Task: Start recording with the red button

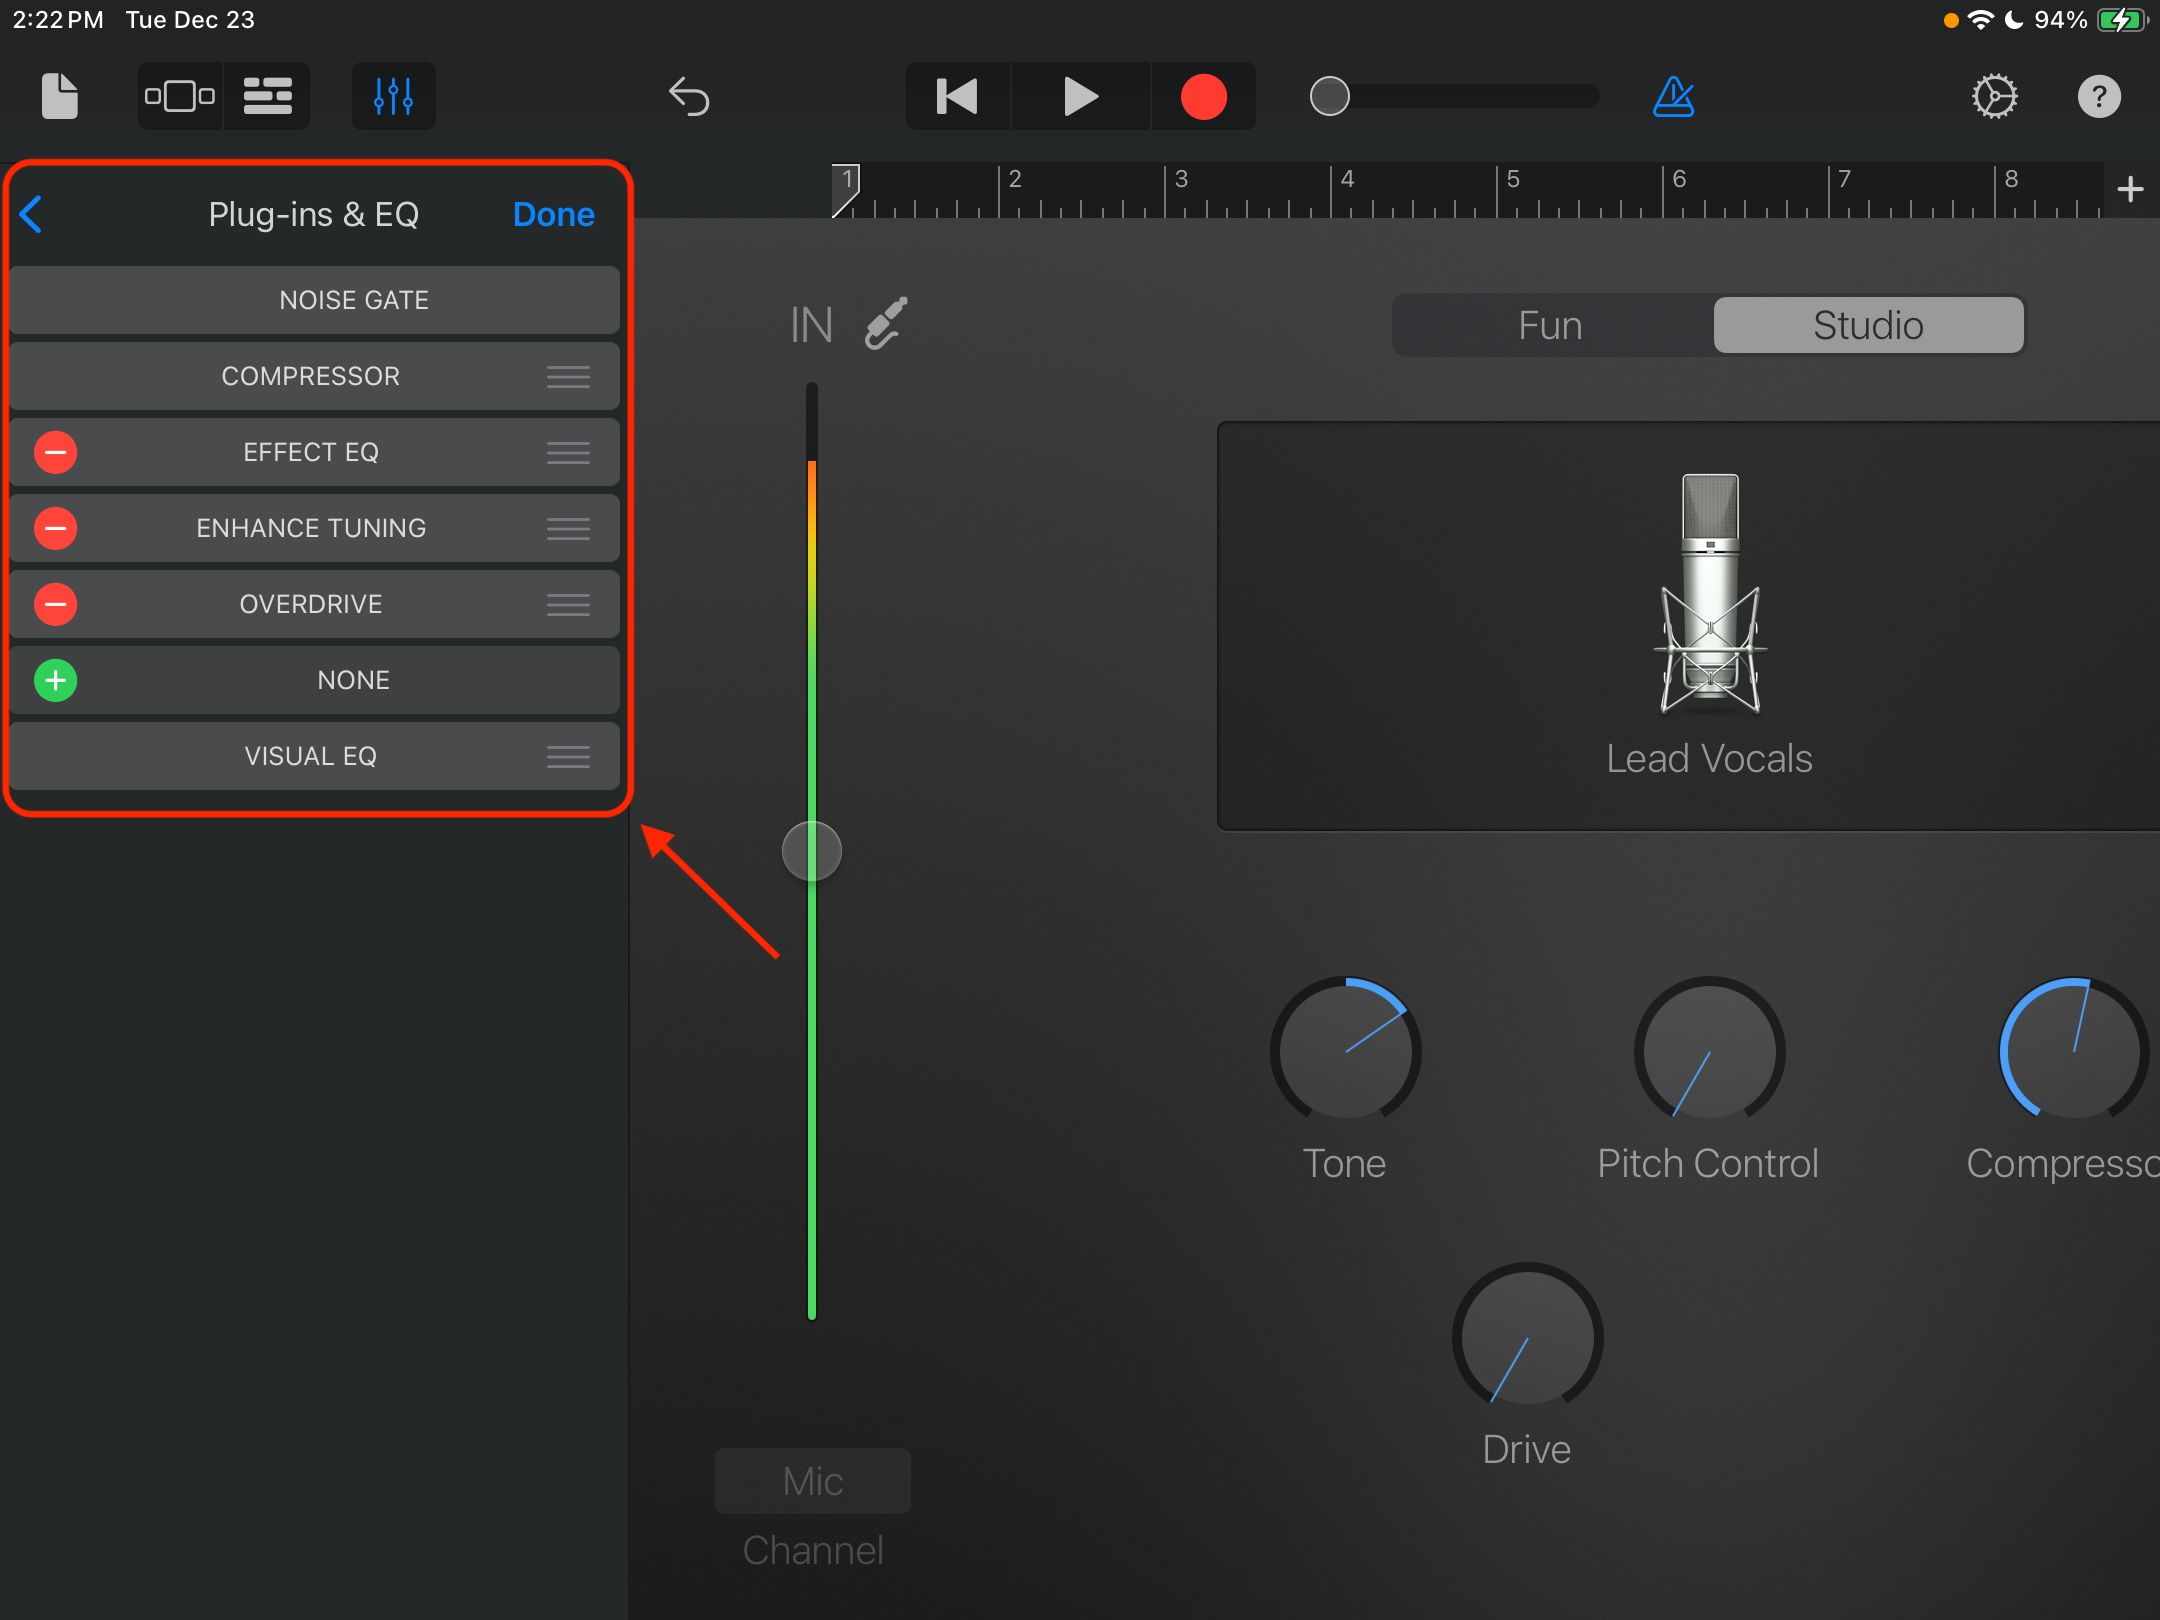Action: pos(1203,97)
